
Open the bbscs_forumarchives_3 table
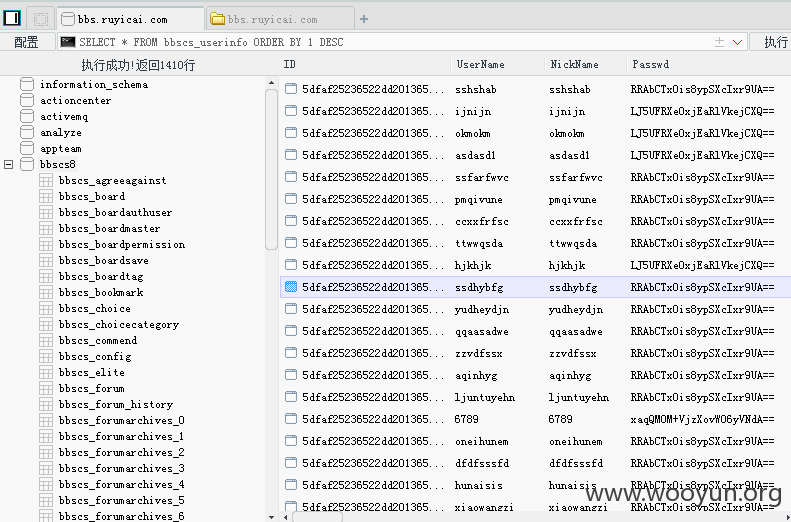point(122,469)
